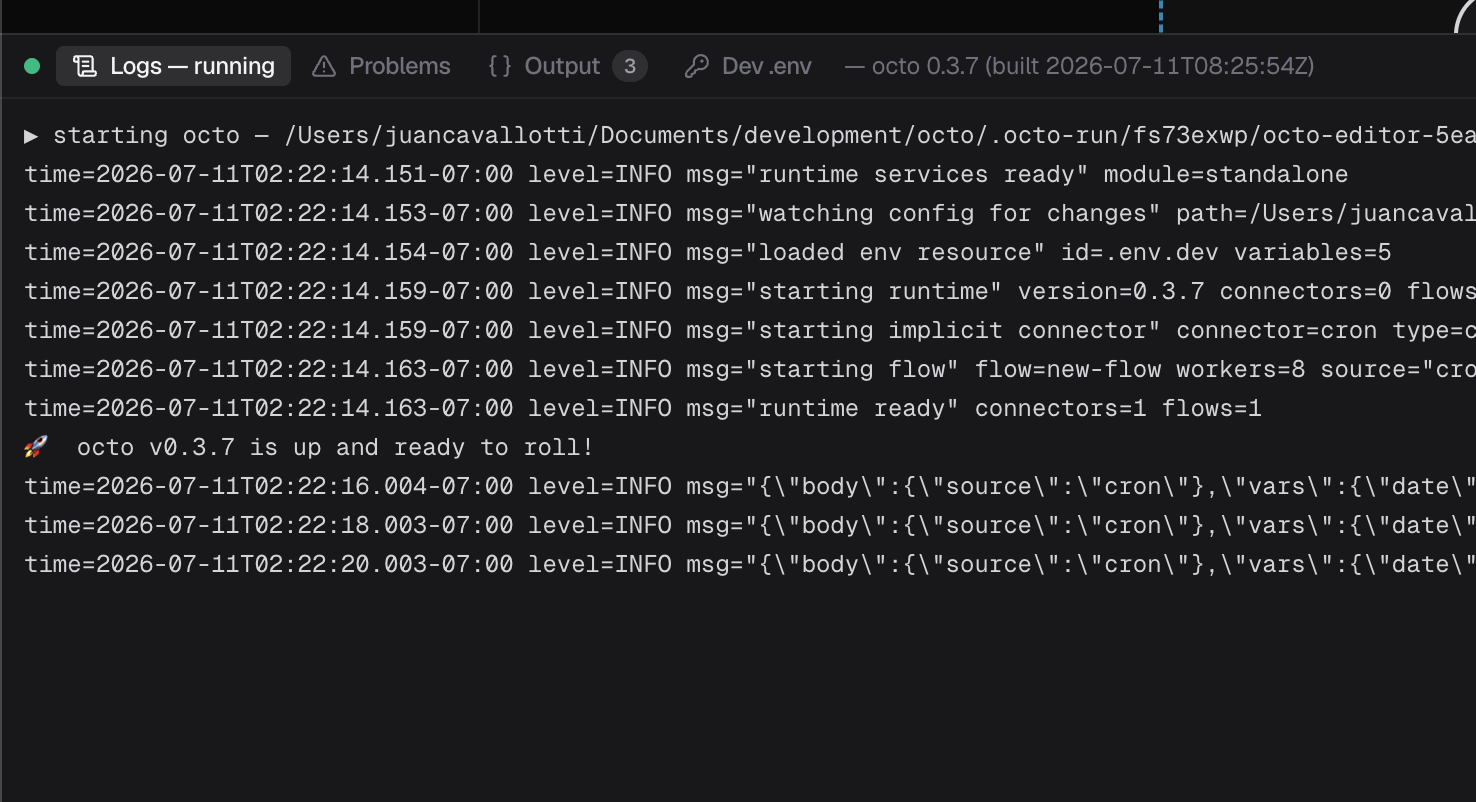The height and width of the screenshot is (802, 1476).
Task: Select the "watching config for changes" log line
Action: point(750,213)
